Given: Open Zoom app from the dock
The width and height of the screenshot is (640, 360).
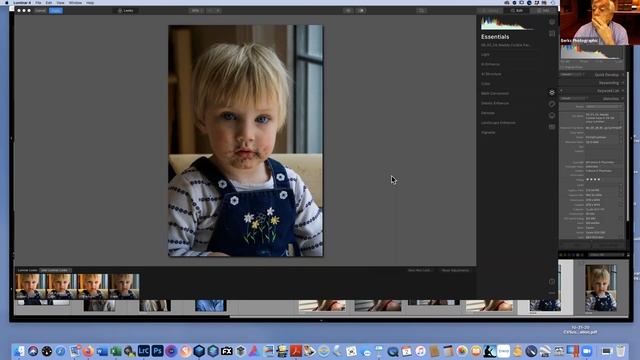Looking at the screenshot, I should tap(587, 351).
